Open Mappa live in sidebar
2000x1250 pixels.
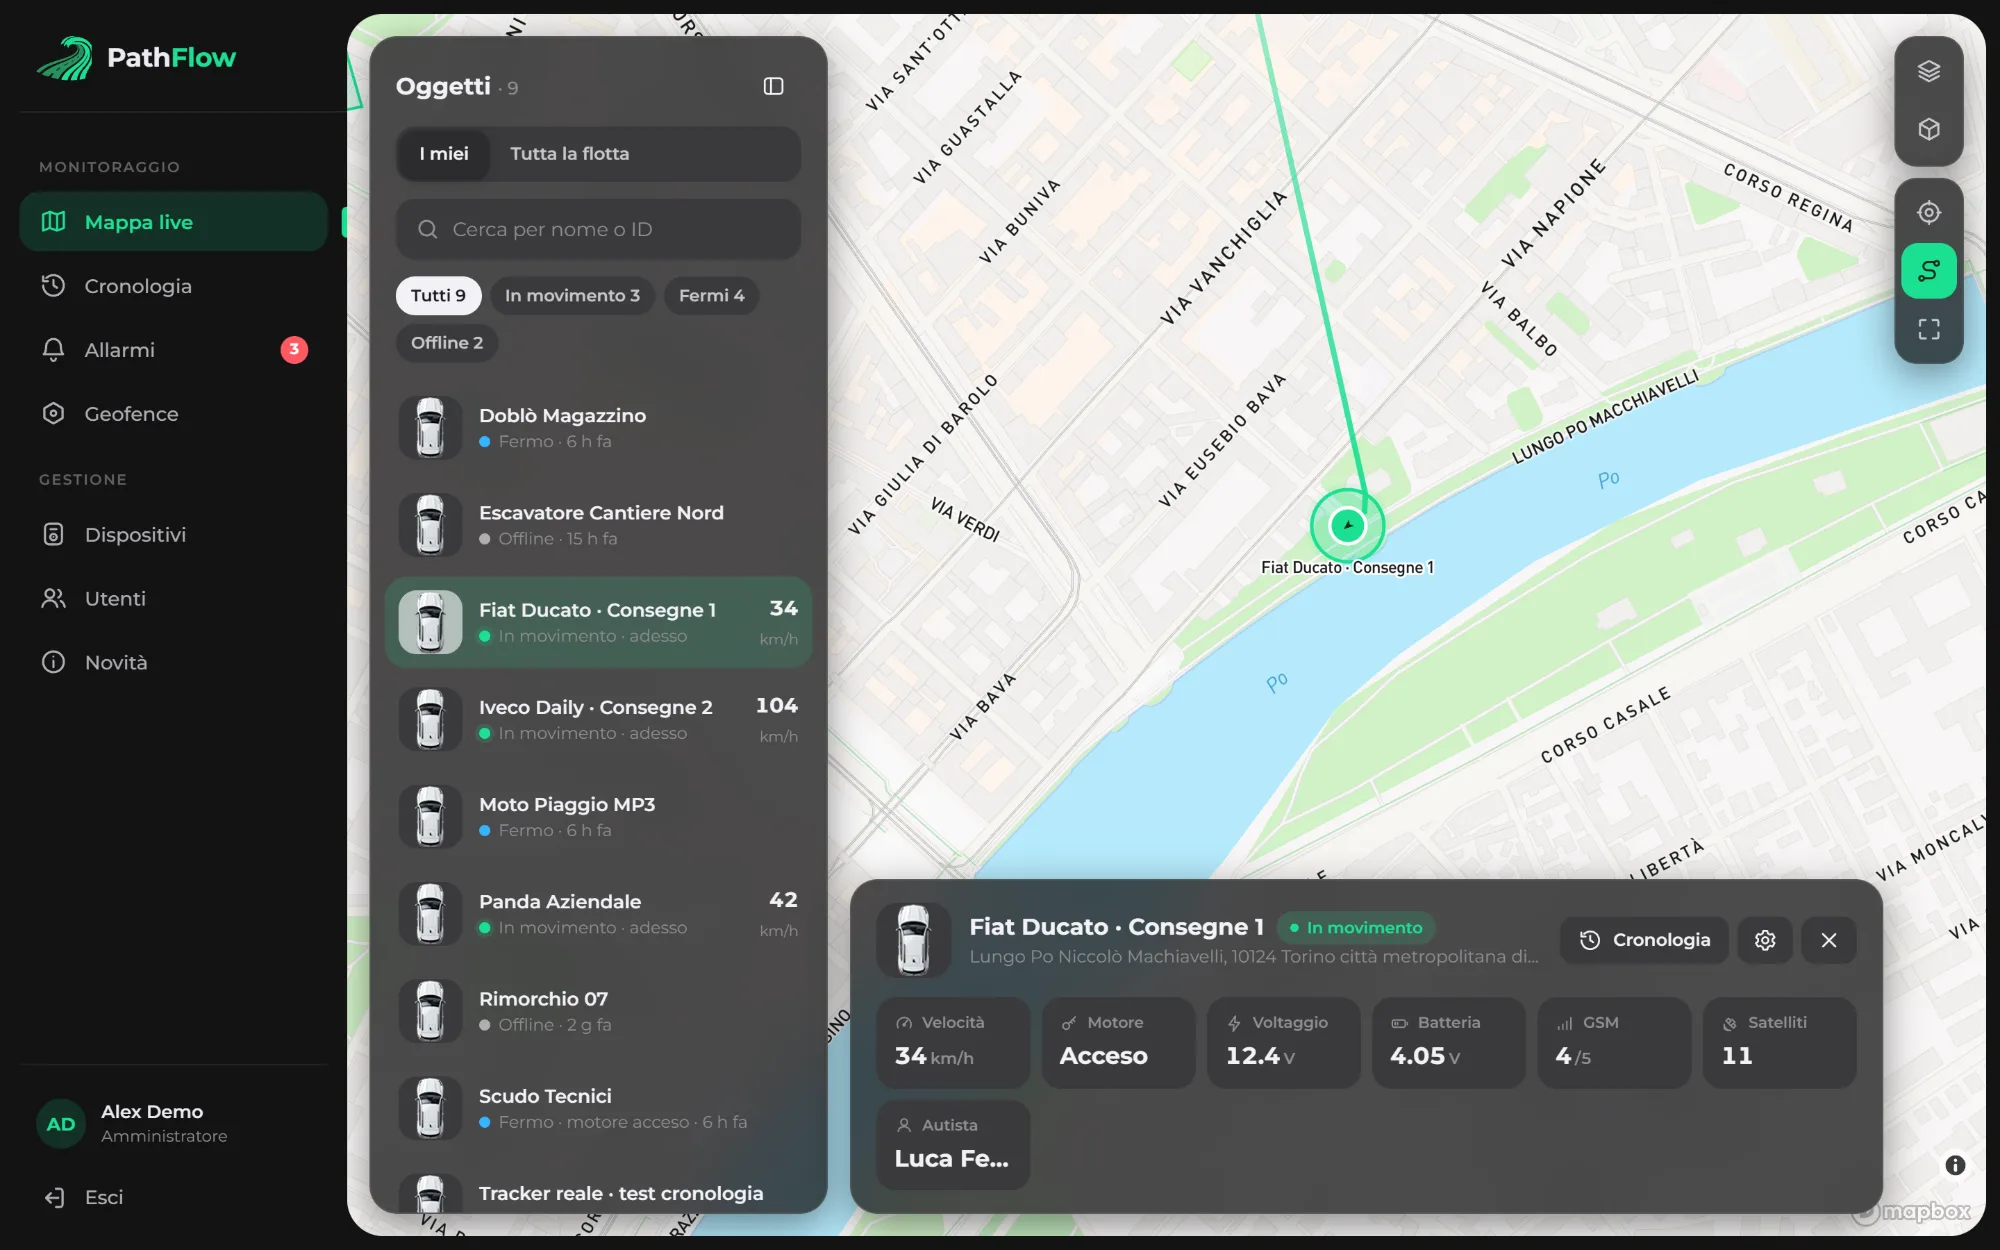[173, 222]
